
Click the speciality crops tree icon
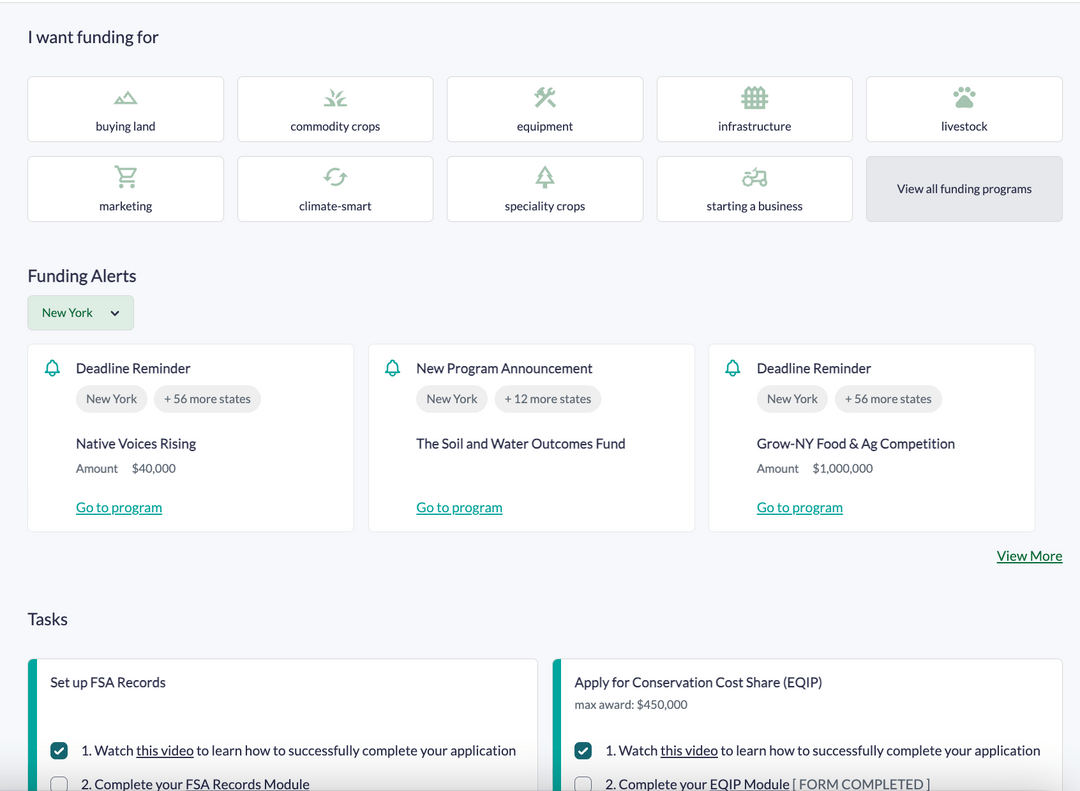pyautogui.click(x=545, y=177)
